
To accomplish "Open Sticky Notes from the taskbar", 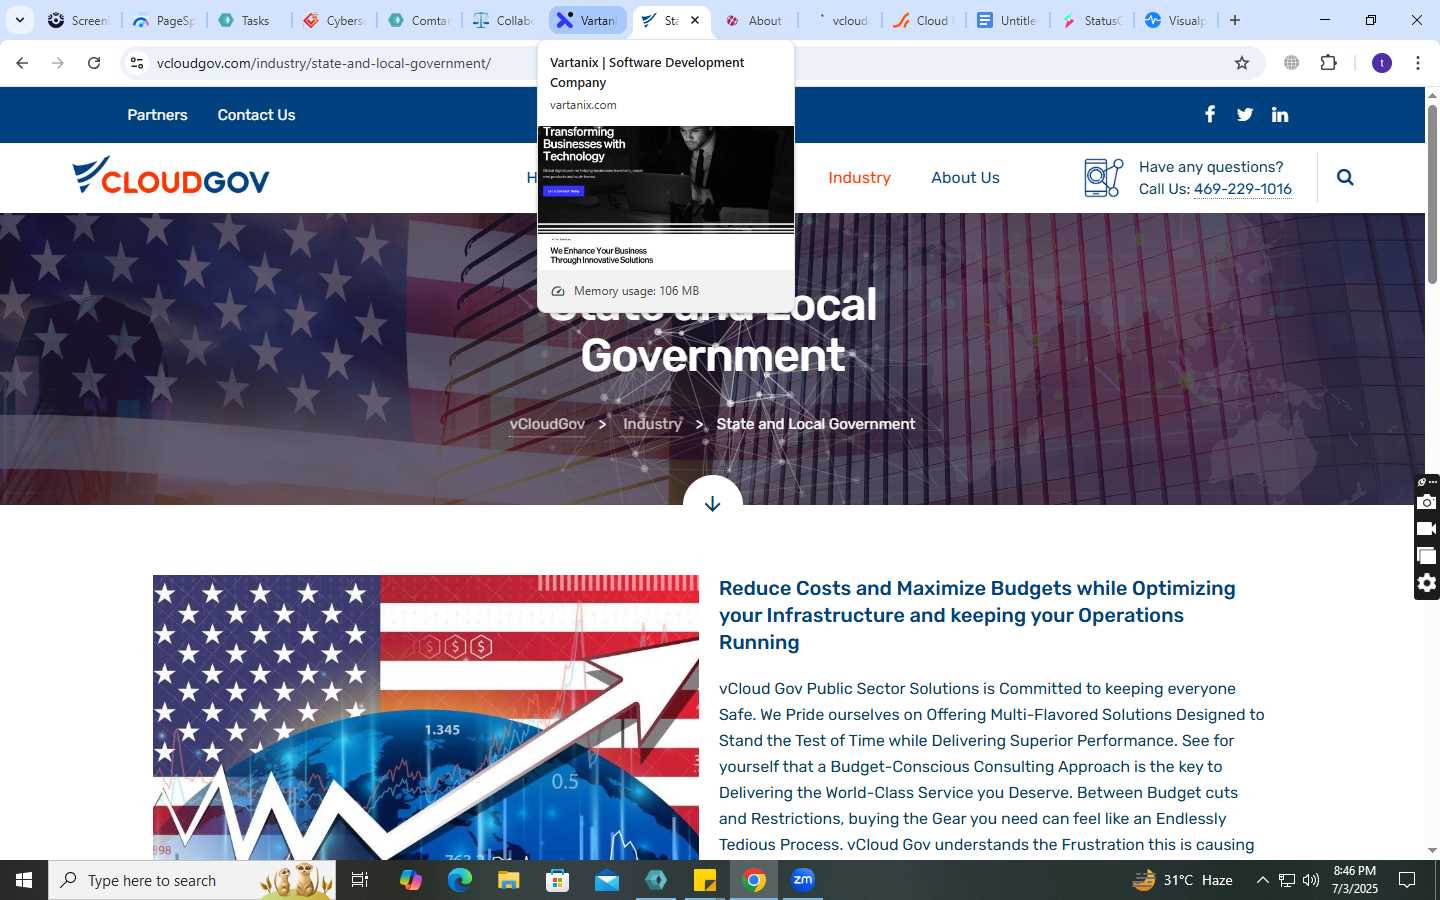I will click(705, 880).
